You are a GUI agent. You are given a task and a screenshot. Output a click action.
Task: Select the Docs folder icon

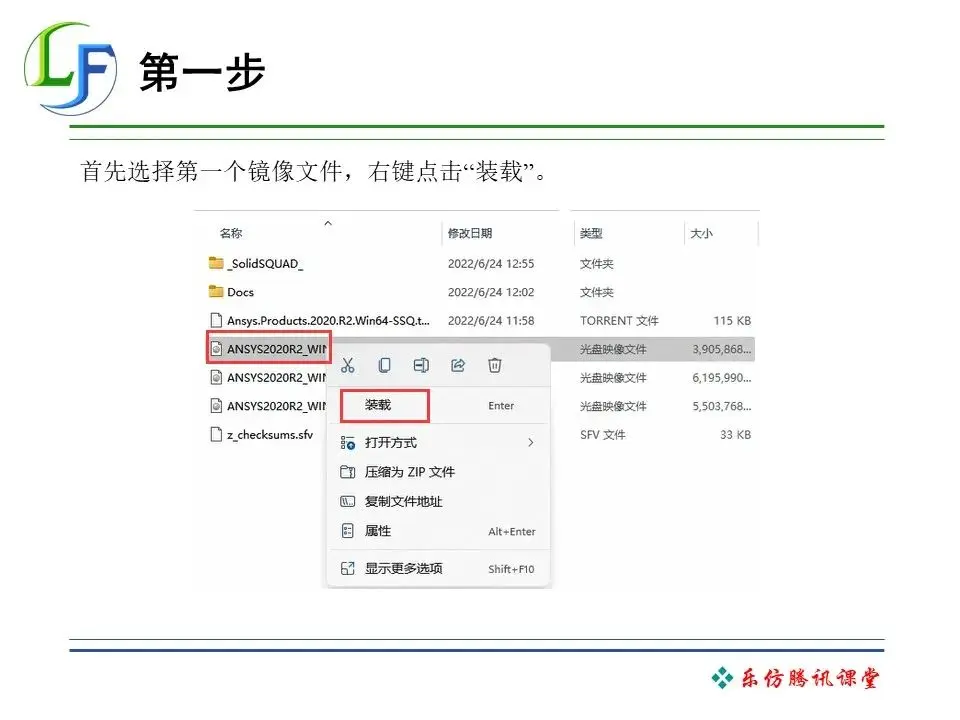click(x=216, y=291)
